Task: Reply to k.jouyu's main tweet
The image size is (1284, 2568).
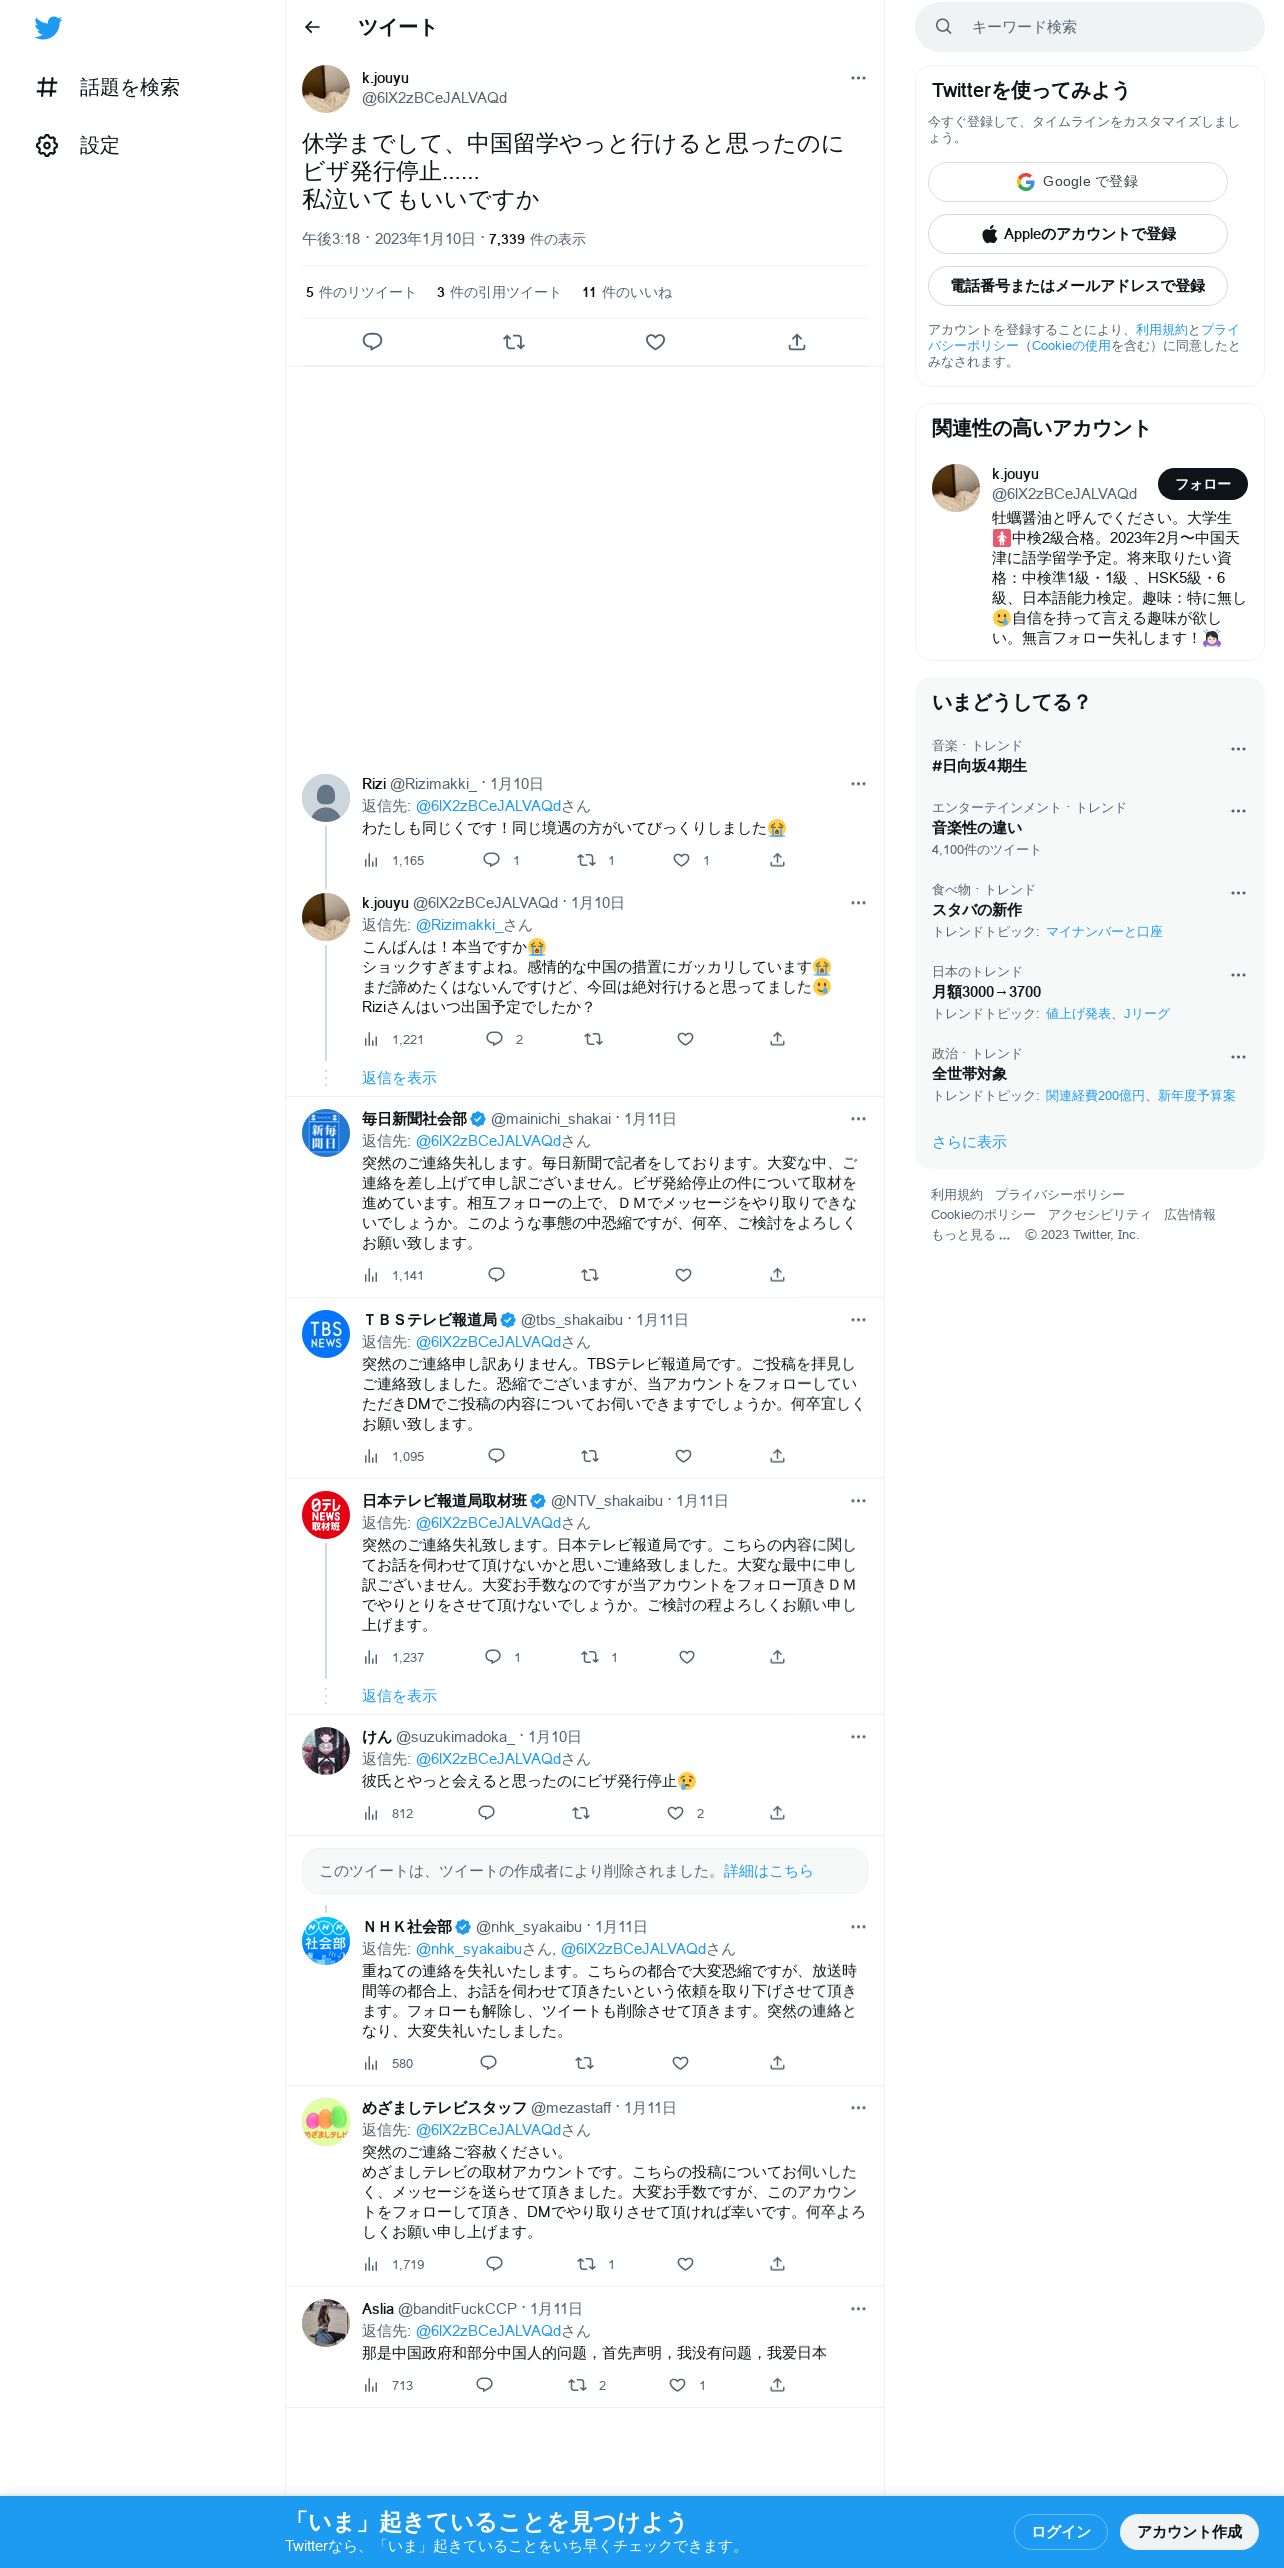Action: tap(372, 342)
